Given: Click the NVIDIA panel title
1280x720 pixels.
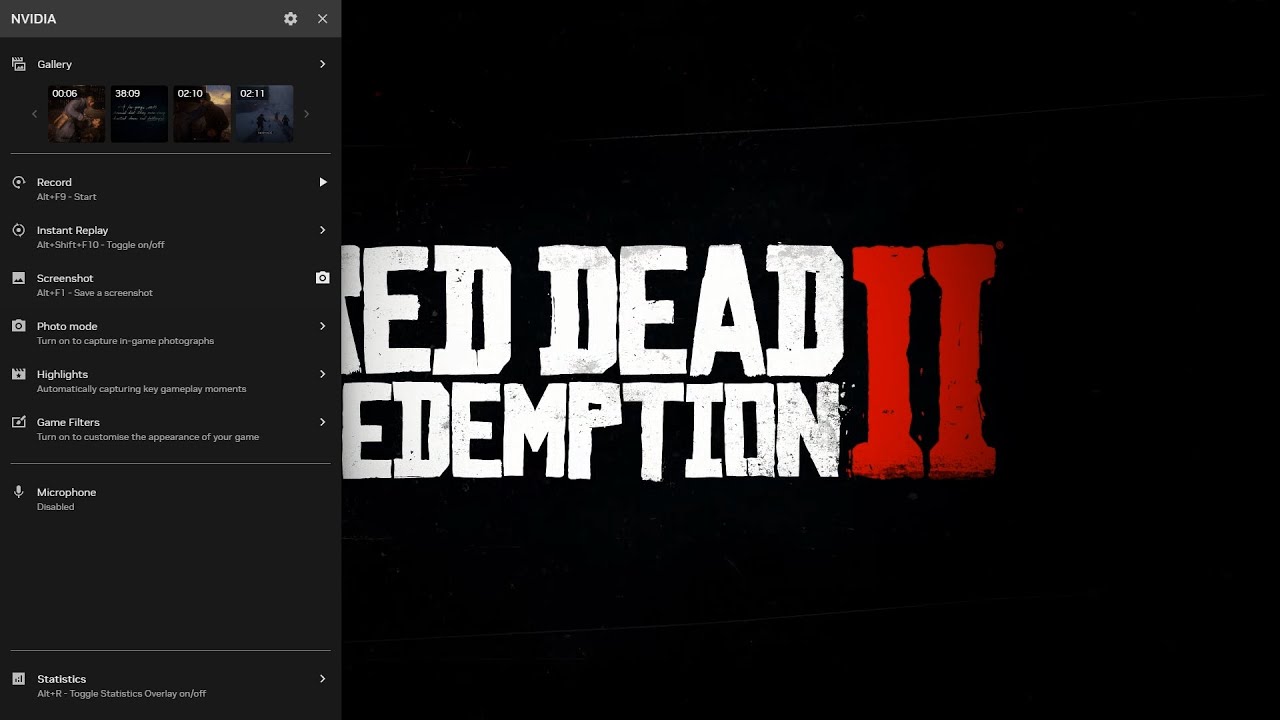Looking at the screenshot, I should (33, 19).
